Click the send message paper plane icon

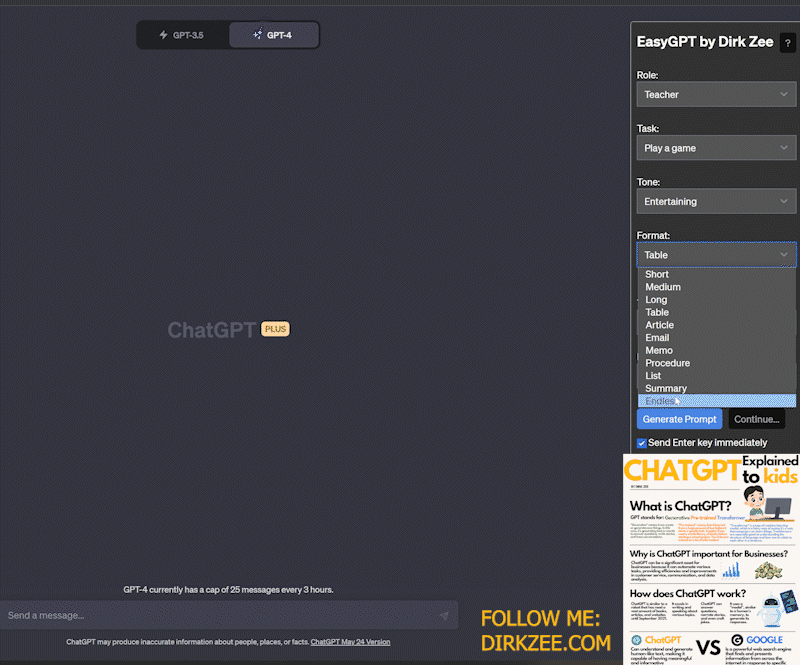pyautogui.click(x=444, y=615)
